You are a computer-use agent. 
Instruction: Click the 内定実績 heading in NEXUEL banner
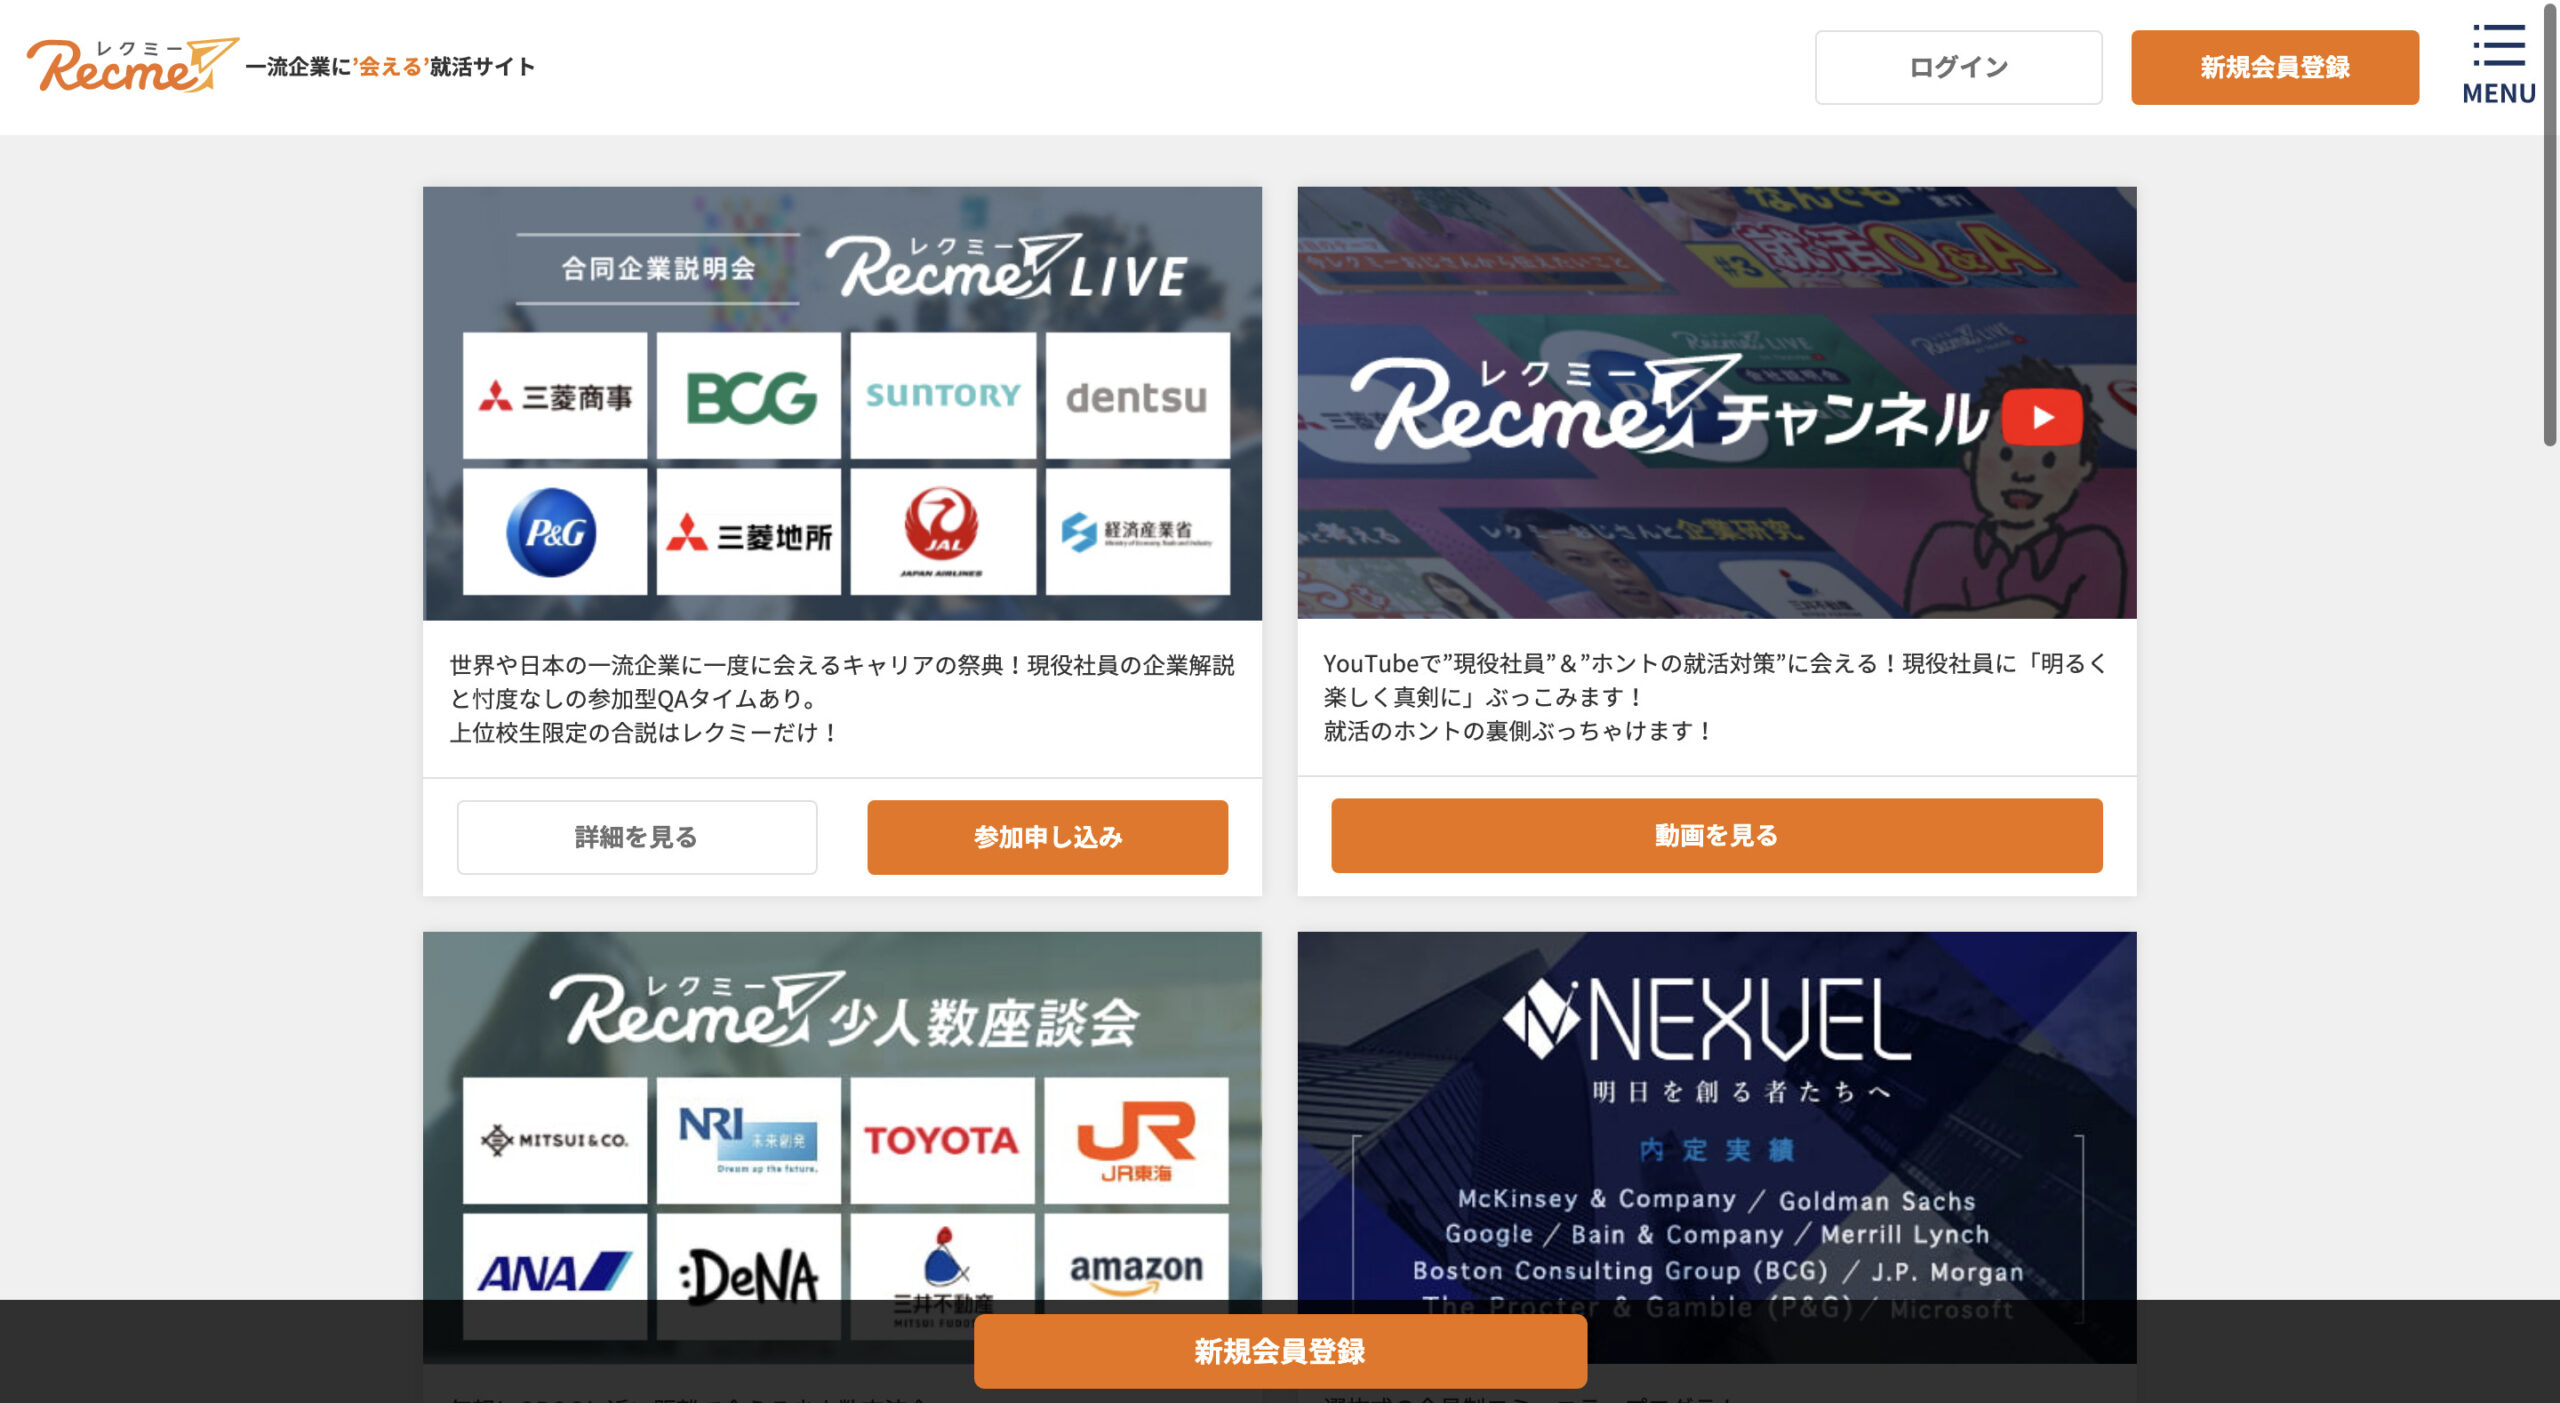coord(1716,1150)
